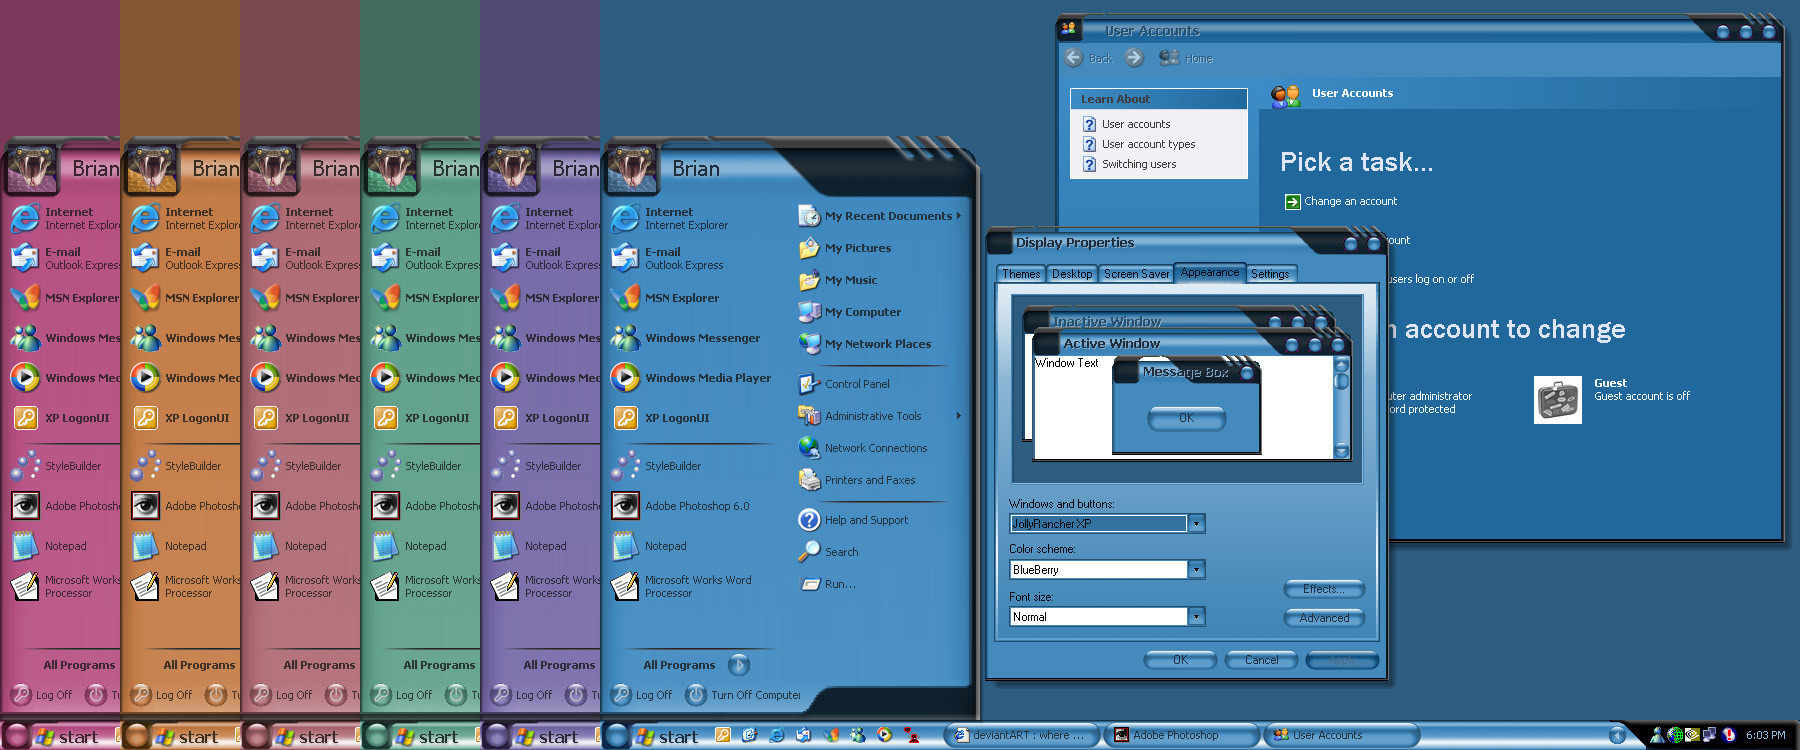This screenshot has width=1800, height=750.
Task: Switch to Themes tab
Action: [1021, 274]
